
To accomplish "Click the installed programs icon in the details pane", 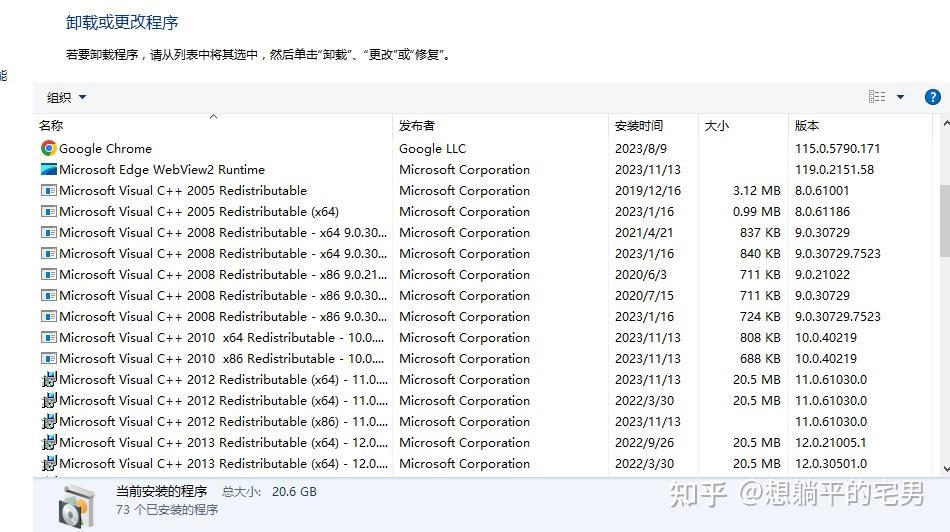I will point(77,507).
